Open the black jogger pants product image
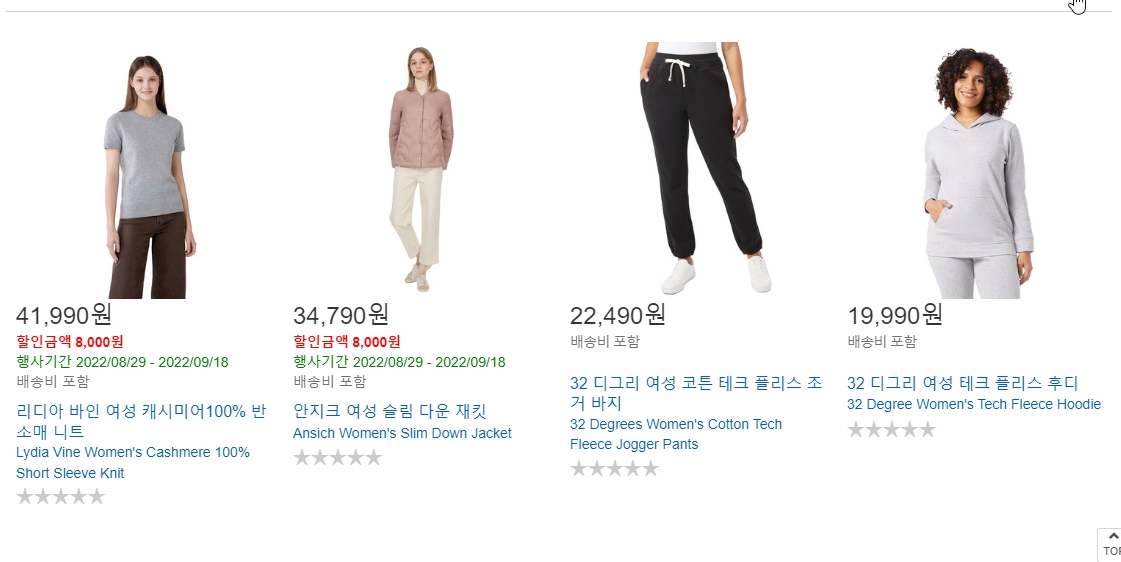 705,169
